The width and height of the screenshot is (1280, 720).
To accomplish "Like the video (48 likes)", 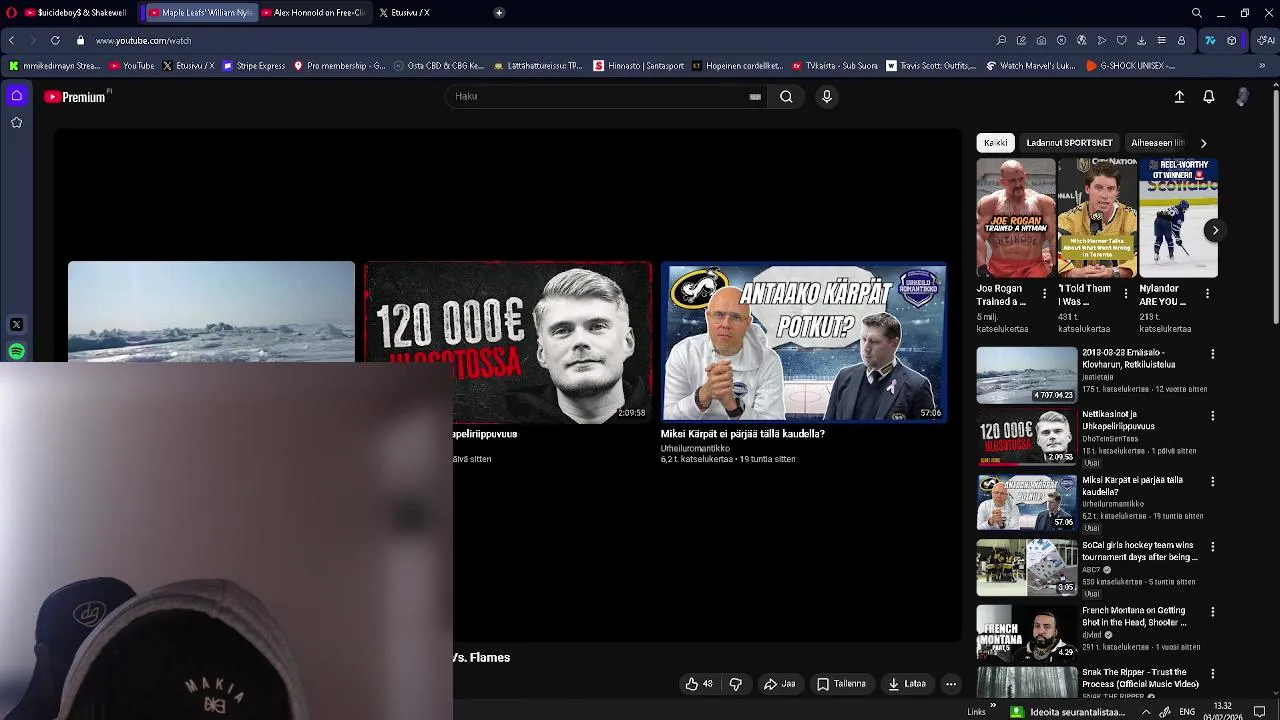I will [699, 684].
